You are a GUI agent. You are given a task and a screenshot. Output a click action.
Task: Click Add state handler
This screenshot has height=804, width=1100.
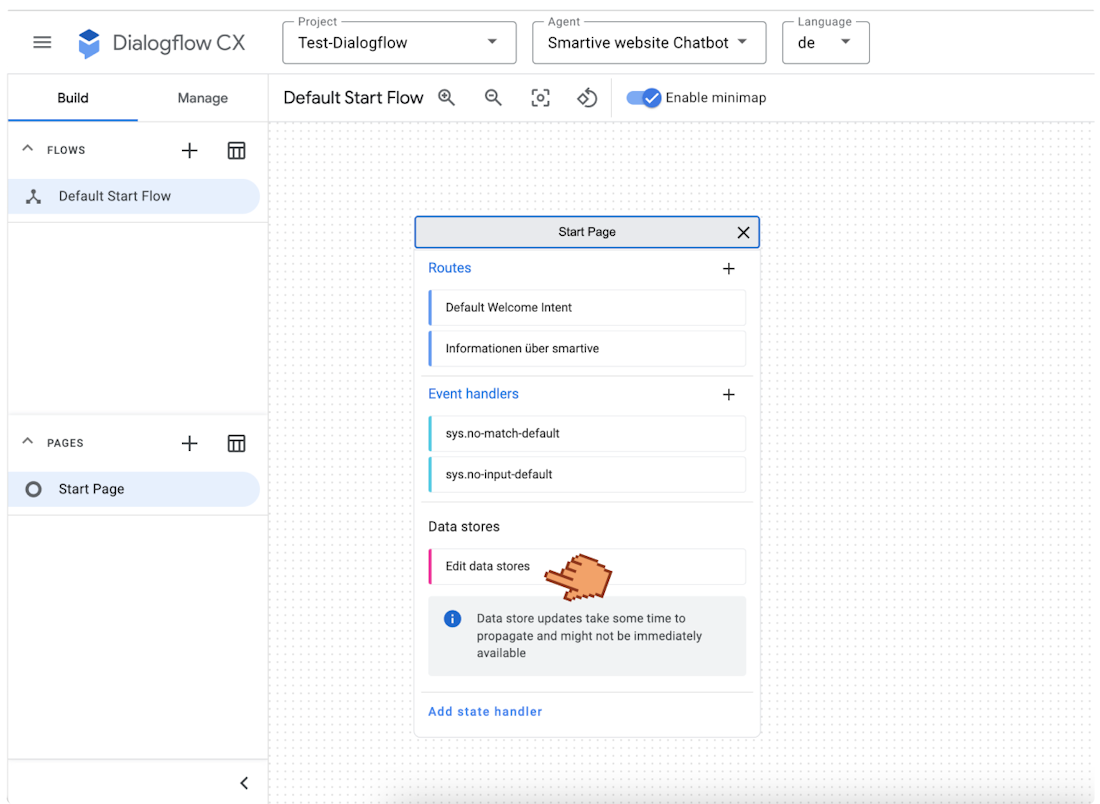(485, 711)
